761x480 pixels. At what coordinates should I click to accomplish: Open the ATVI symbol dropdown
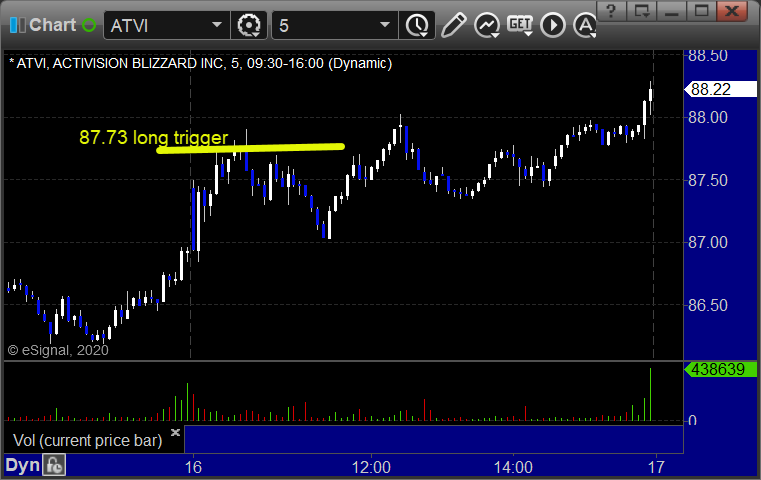(x=216, y=25)
